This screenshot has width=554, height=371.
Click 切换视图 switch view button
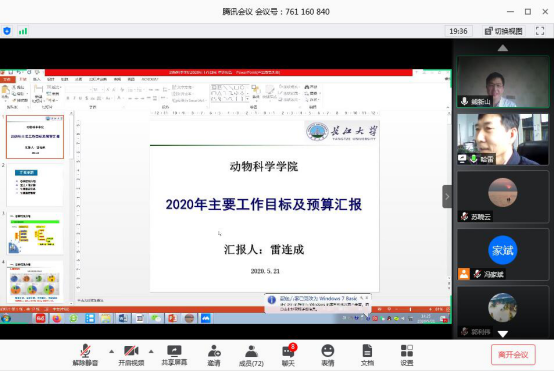(504, 31)
